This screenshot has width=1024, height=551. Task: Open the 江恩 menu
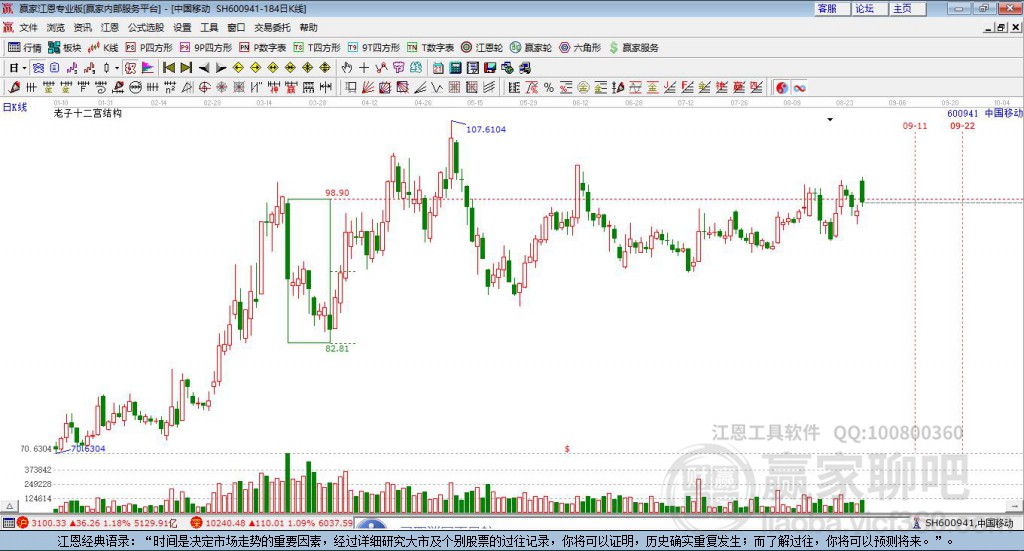[x=110, y=27]
